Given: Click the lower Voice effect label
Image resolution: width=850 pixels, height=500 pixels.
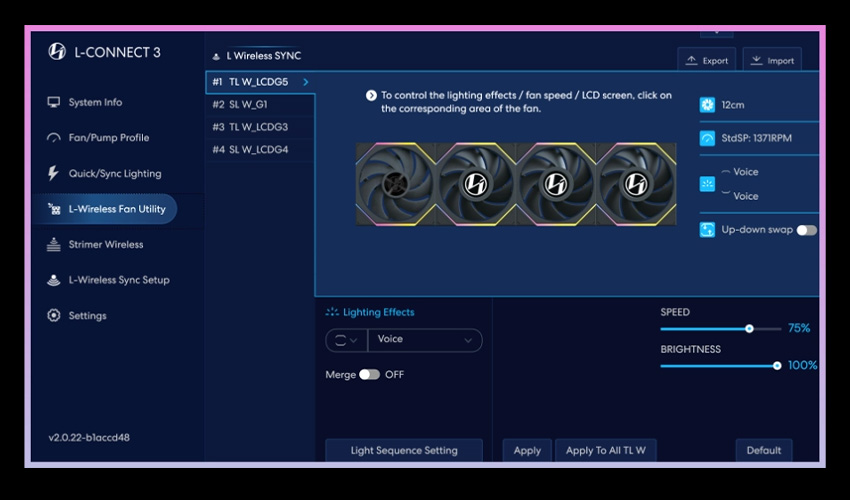Looking at the screenshot, I should 745,196.
